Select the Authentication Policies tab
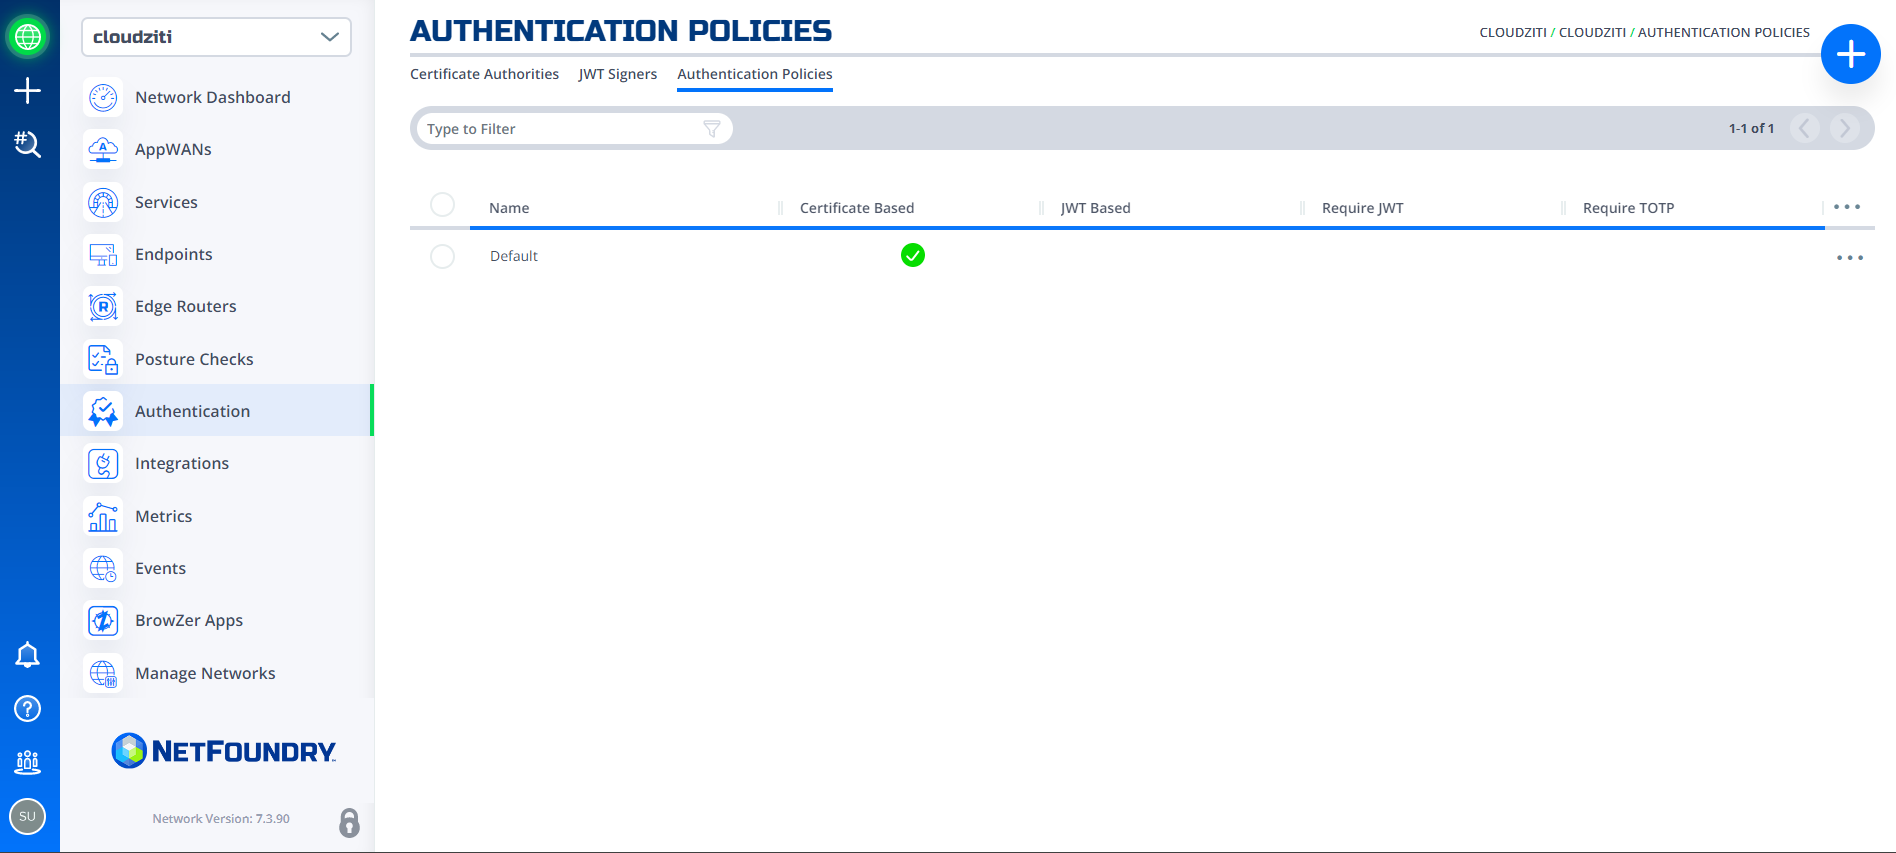This screenshot has width=1896, height=853. coord(755,74)
